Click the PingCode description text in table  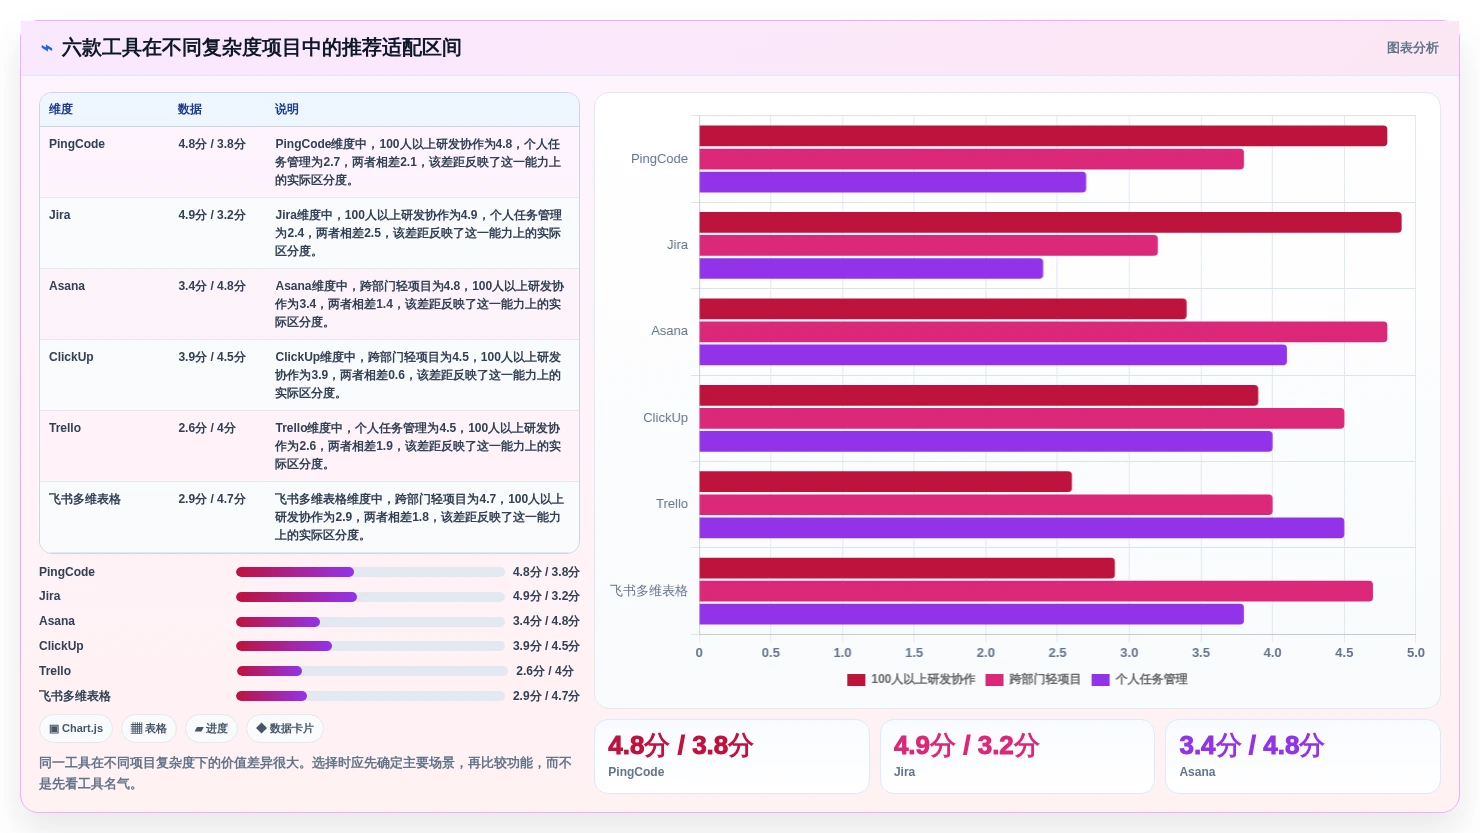[x=418, y=162]
